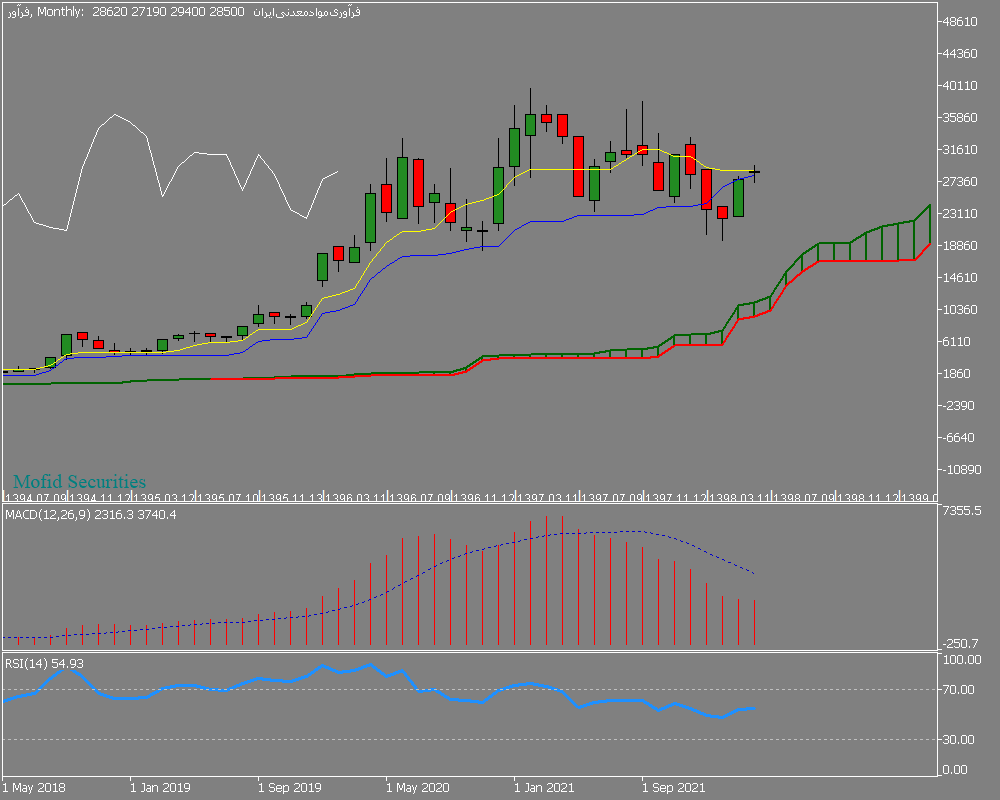Click the '1 Jan 2021' bottom date label

click(x=545, y=788)
